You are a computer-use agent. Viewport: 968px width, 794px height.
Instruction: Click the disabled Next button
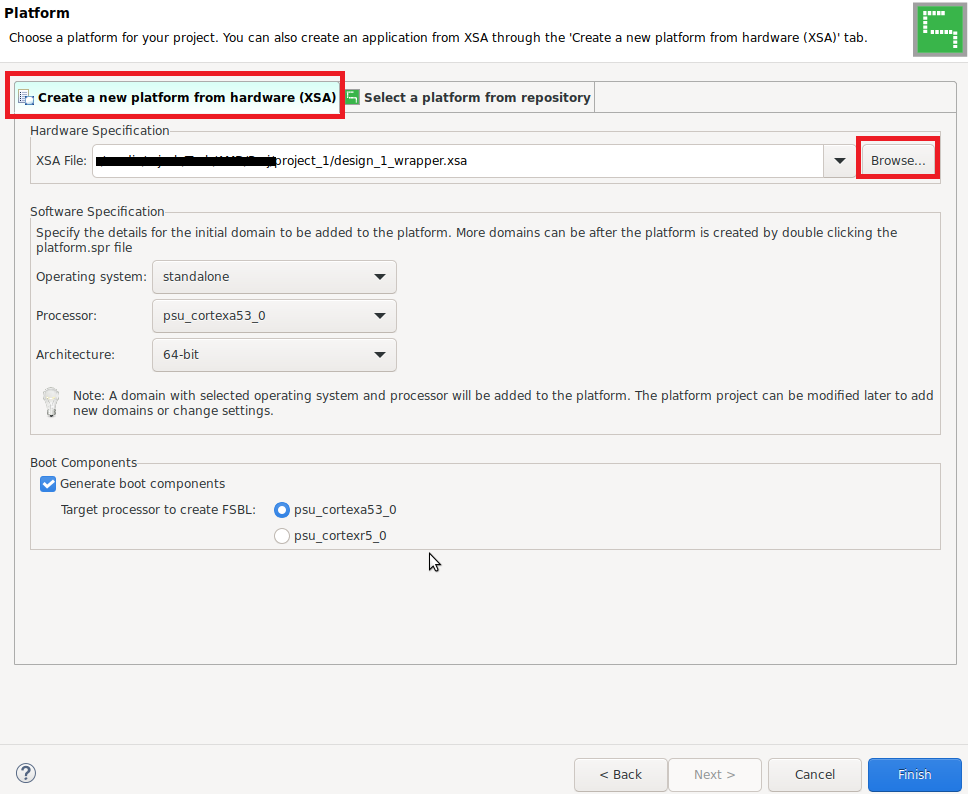pos(714,774)
